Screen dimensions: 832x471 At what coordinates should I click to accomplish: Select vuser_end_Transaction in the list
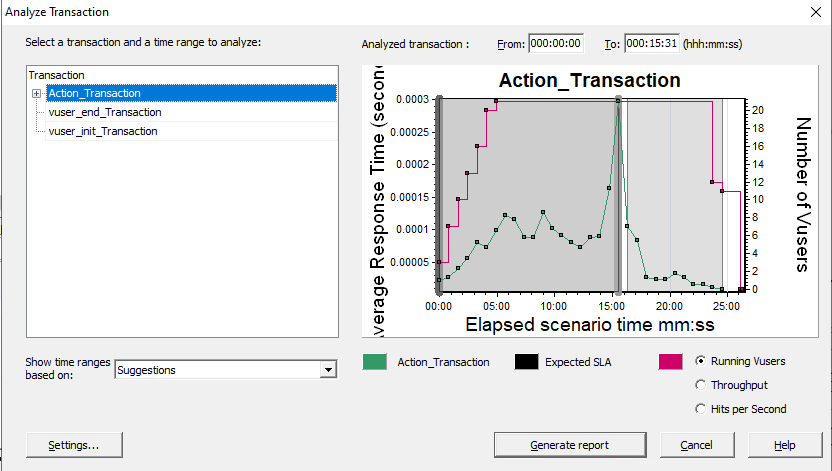pos(104,112)
